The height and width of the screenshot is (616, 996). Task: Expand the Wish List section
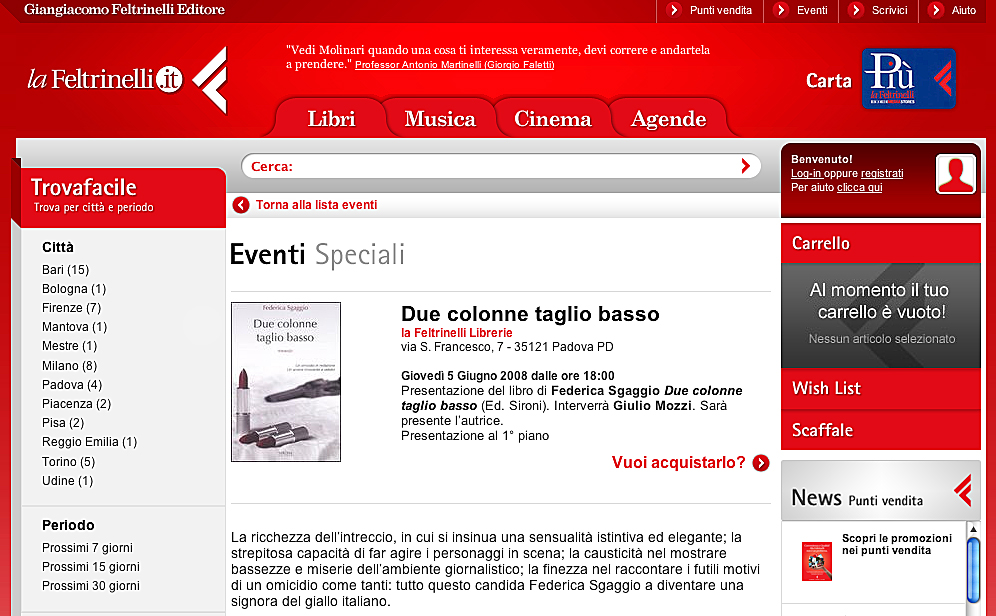(x=826, y=388)
